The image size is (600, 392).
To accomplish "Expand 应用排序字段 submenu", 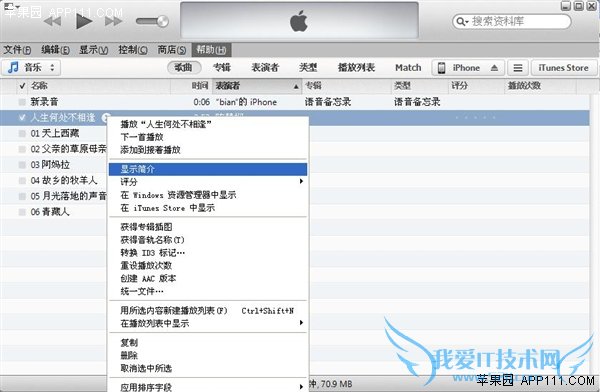I will click(209, 387).
